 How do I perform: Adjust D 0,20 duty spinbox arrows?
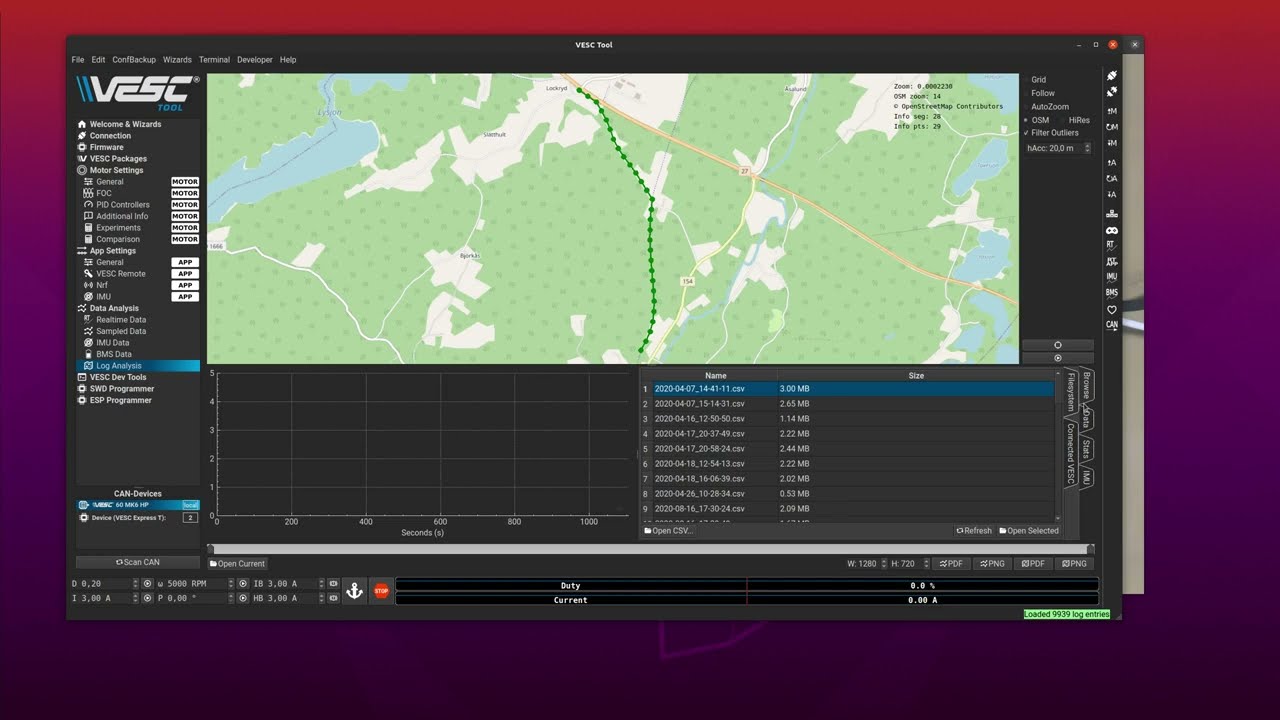point(135,583)
